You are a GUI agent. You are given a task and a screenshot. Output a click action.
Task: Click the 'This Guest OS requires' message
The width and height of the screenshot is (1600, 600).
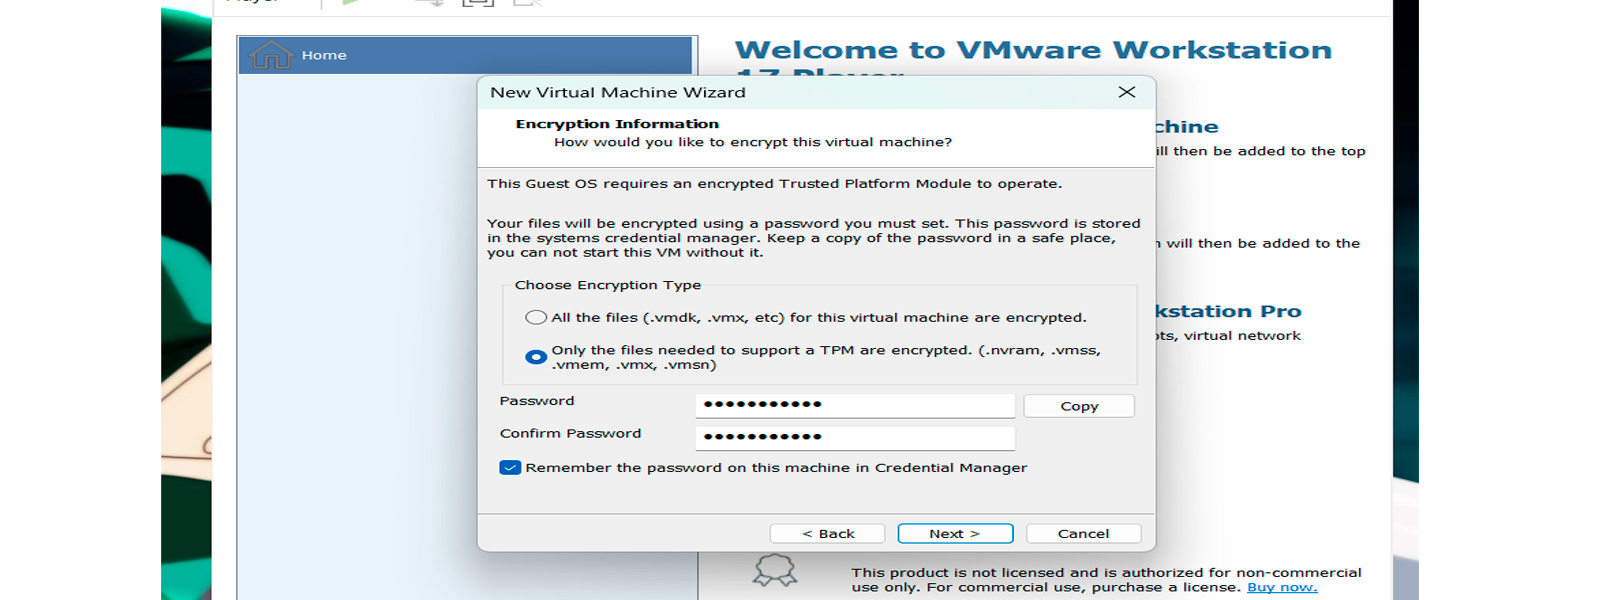(x=775, y=184)
